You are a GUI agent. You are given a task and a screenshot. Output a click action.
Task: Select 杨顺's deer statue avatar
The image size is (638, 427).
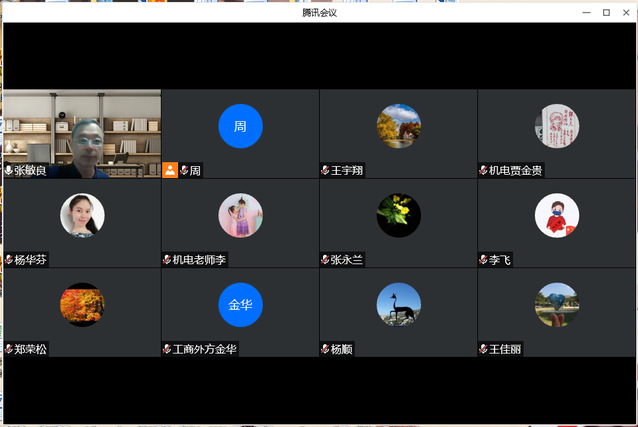398,305
